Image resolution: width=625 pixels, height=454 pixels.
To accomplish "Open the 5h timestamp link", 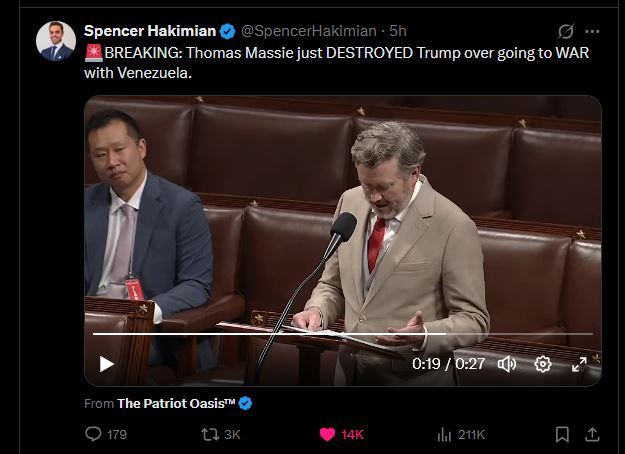I will pos(398,31).
